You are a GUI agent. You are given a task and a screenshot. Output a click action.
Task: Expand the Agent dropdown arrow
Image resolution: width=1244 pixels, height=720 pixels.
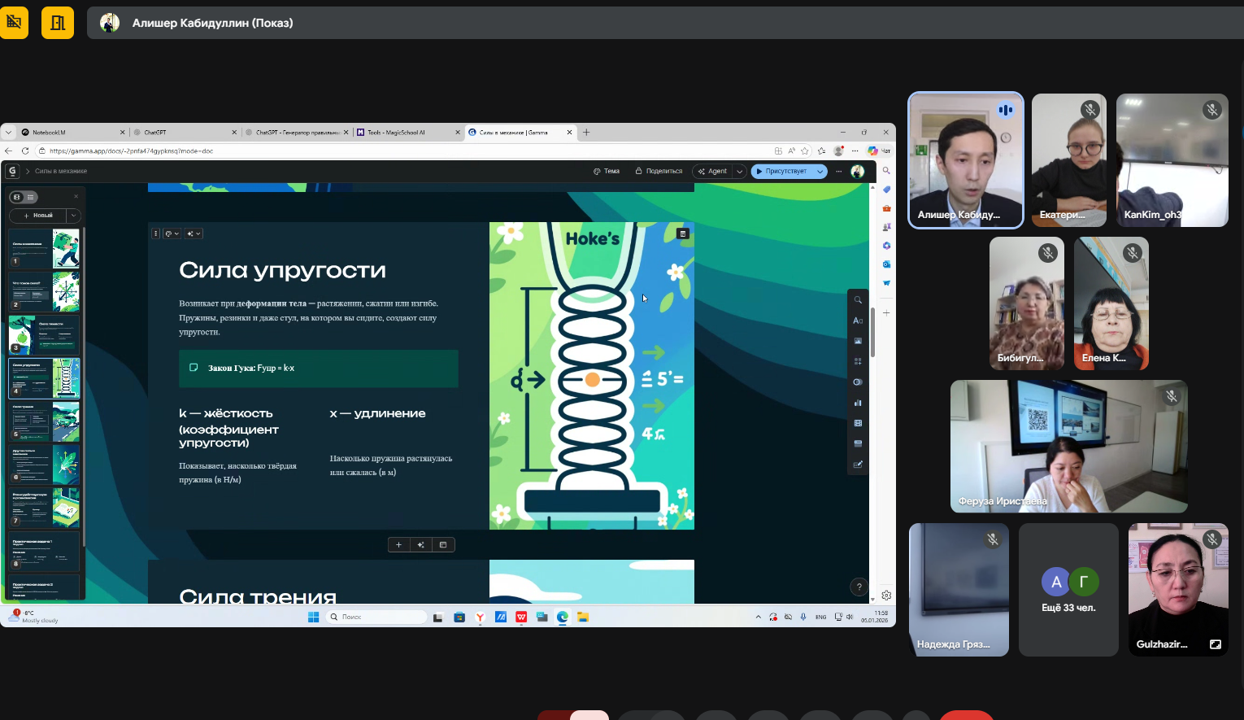(x=739, y=171)
